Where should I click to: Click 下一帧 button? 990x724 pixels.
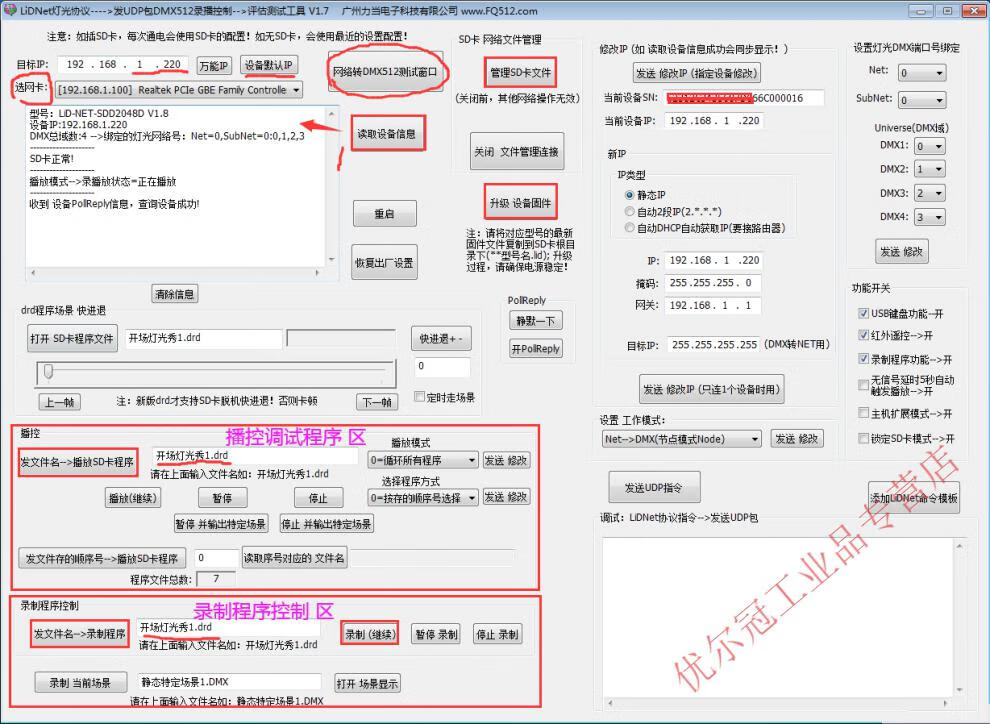click(377, 401)
